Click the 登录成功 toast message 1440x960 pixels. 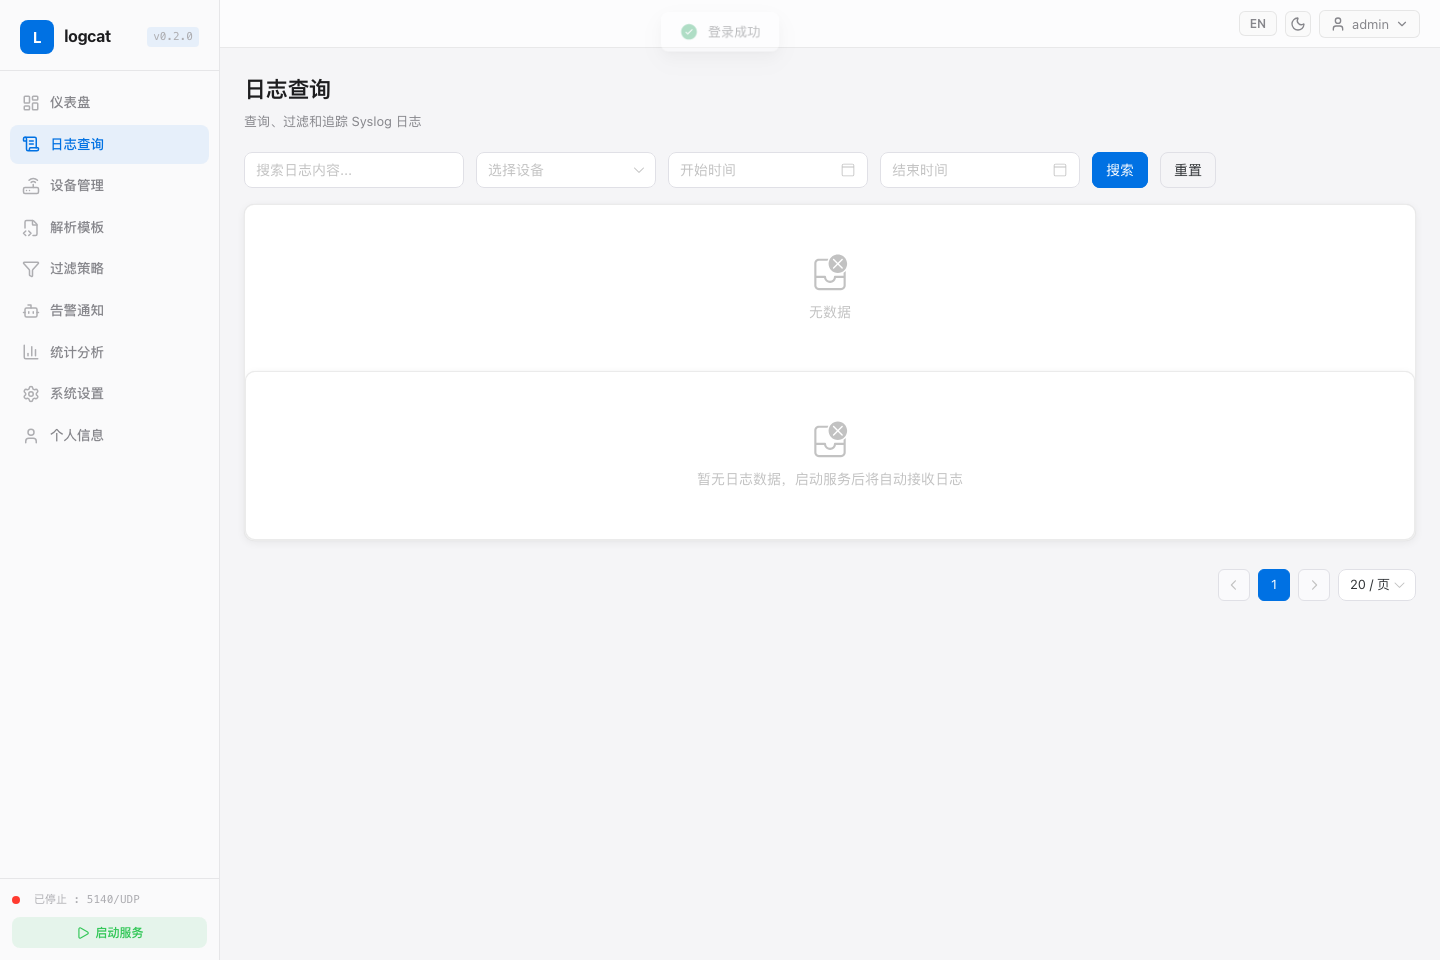click(x=720, y=32)
